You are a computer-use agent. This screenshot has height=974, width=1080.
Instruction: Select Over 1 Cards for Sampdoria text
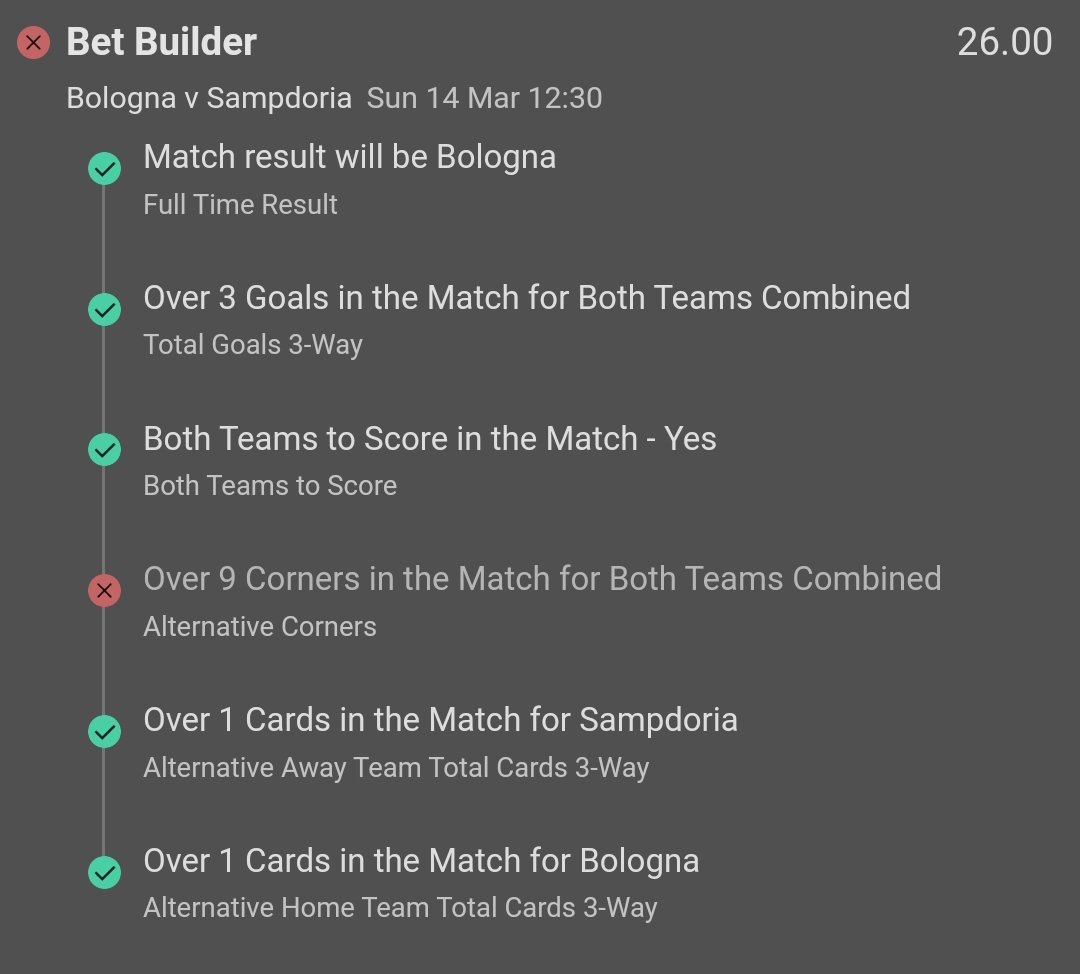tap(440, 720)
